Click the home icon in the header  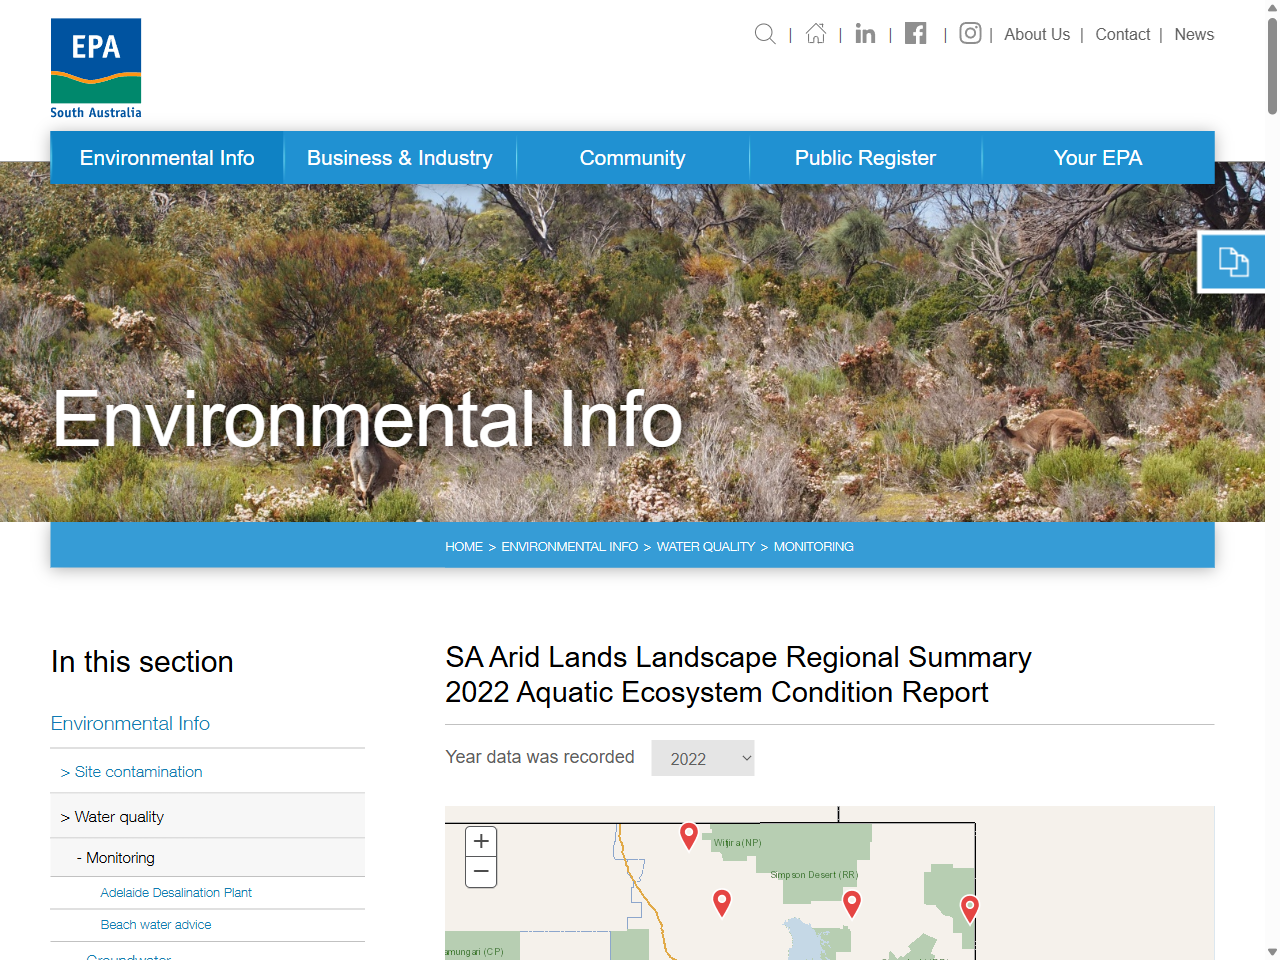tap(815, 33)
